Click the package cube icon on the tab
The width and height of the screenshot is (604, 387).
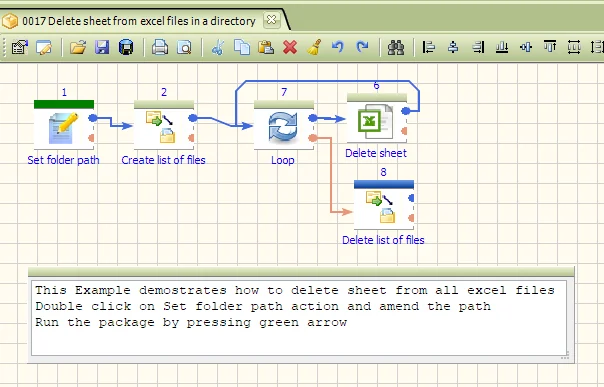[10, 21]
